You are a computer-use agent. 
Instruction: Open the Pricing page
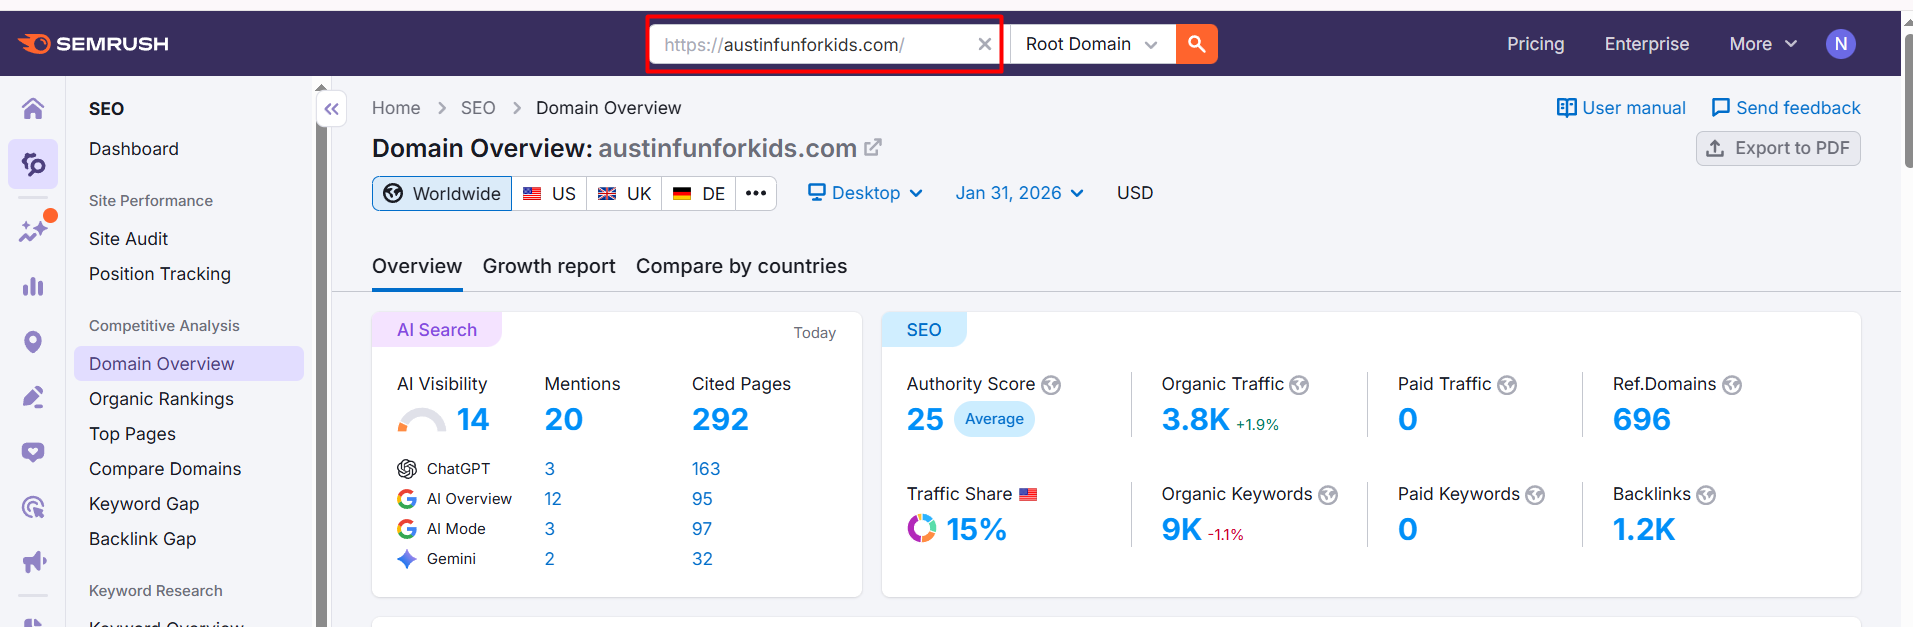pos(1535,44)
